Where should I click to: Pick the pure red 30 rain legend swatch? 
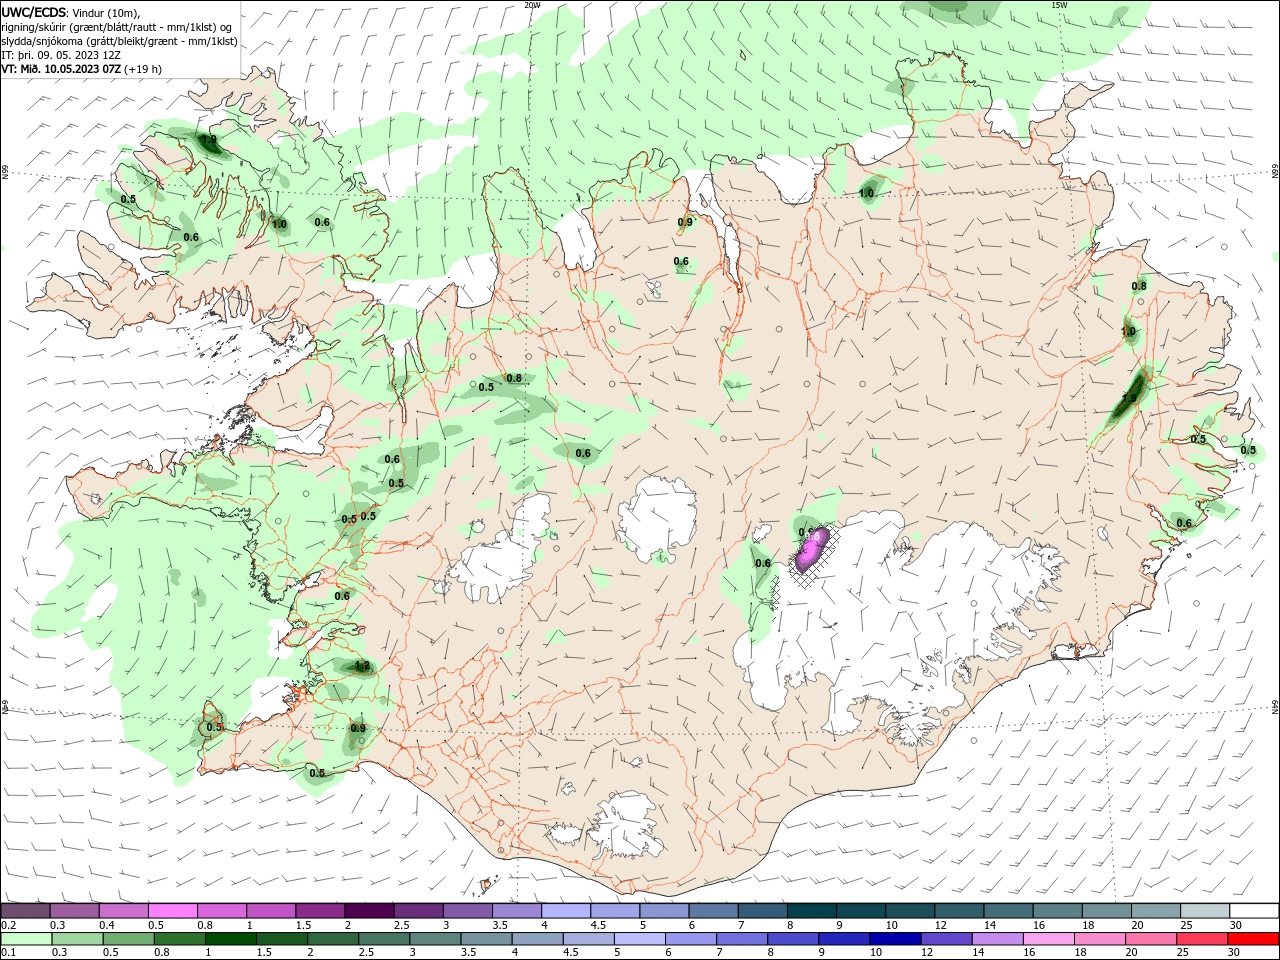coord(1254,939)
